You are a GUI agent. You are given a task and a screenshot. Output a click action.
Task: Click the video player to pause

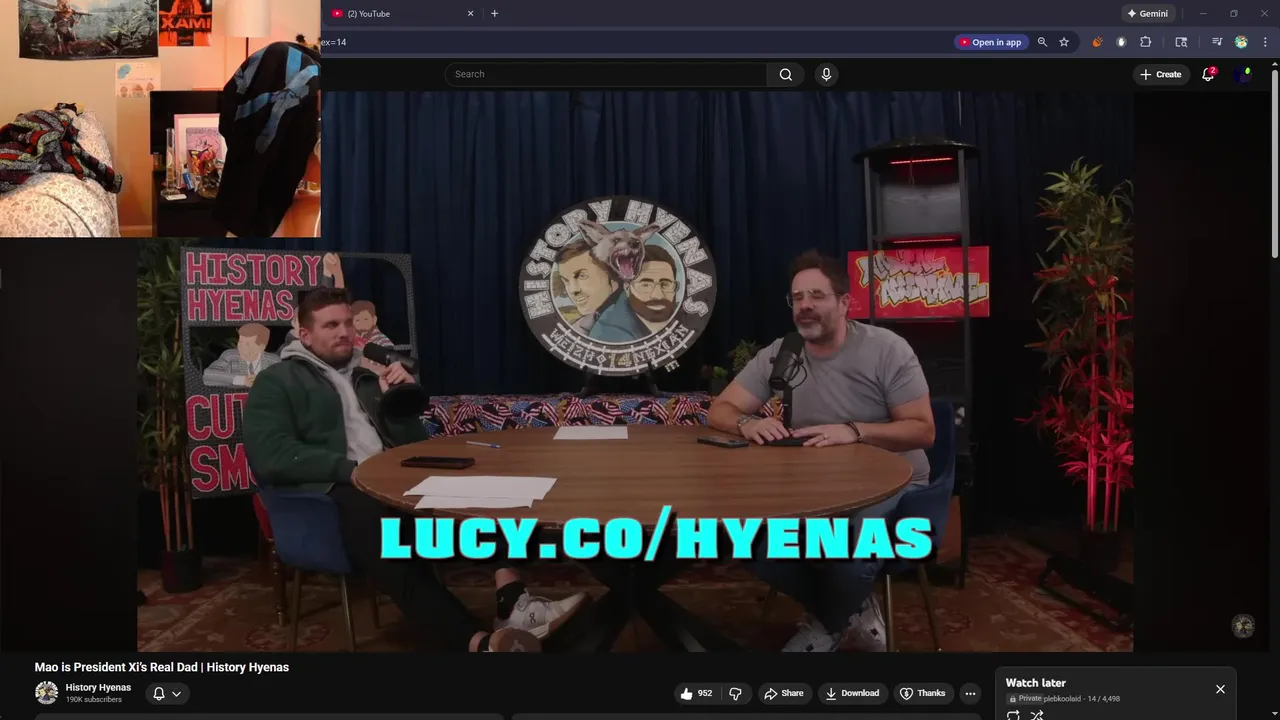pyautogui.click(x=635, y=370)
